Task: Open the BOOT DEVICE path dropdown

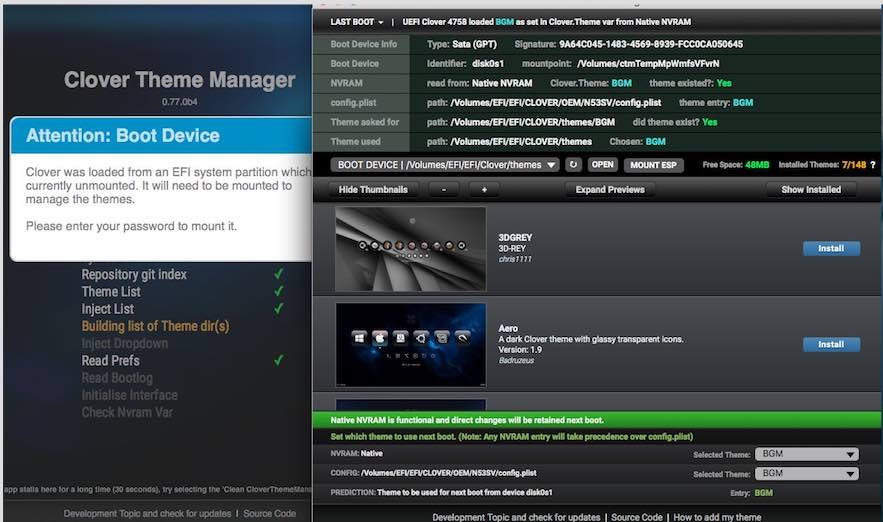Action: (x=445, y=165)
